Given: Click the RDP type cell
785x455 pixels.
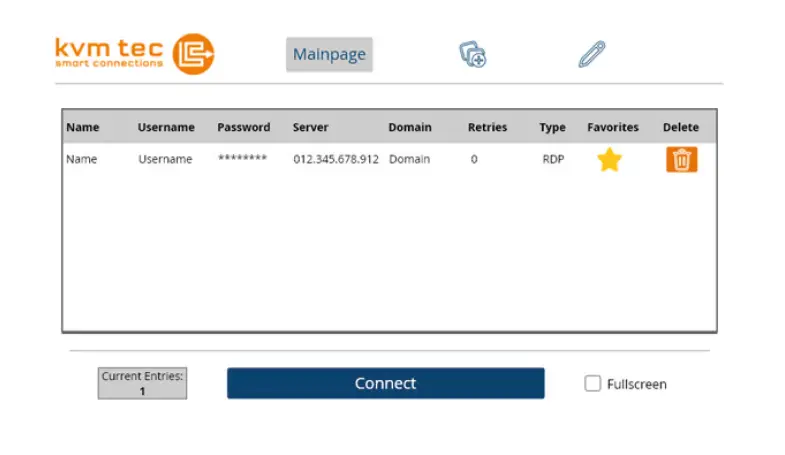Looking at the screenshot, I should pos(553,159).
